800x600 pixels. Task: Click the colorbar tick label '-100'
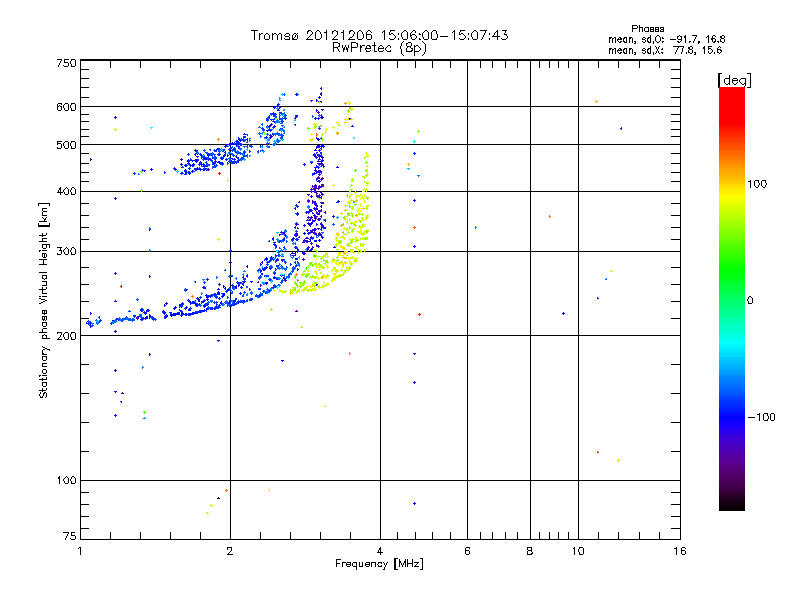pos(761,417)
